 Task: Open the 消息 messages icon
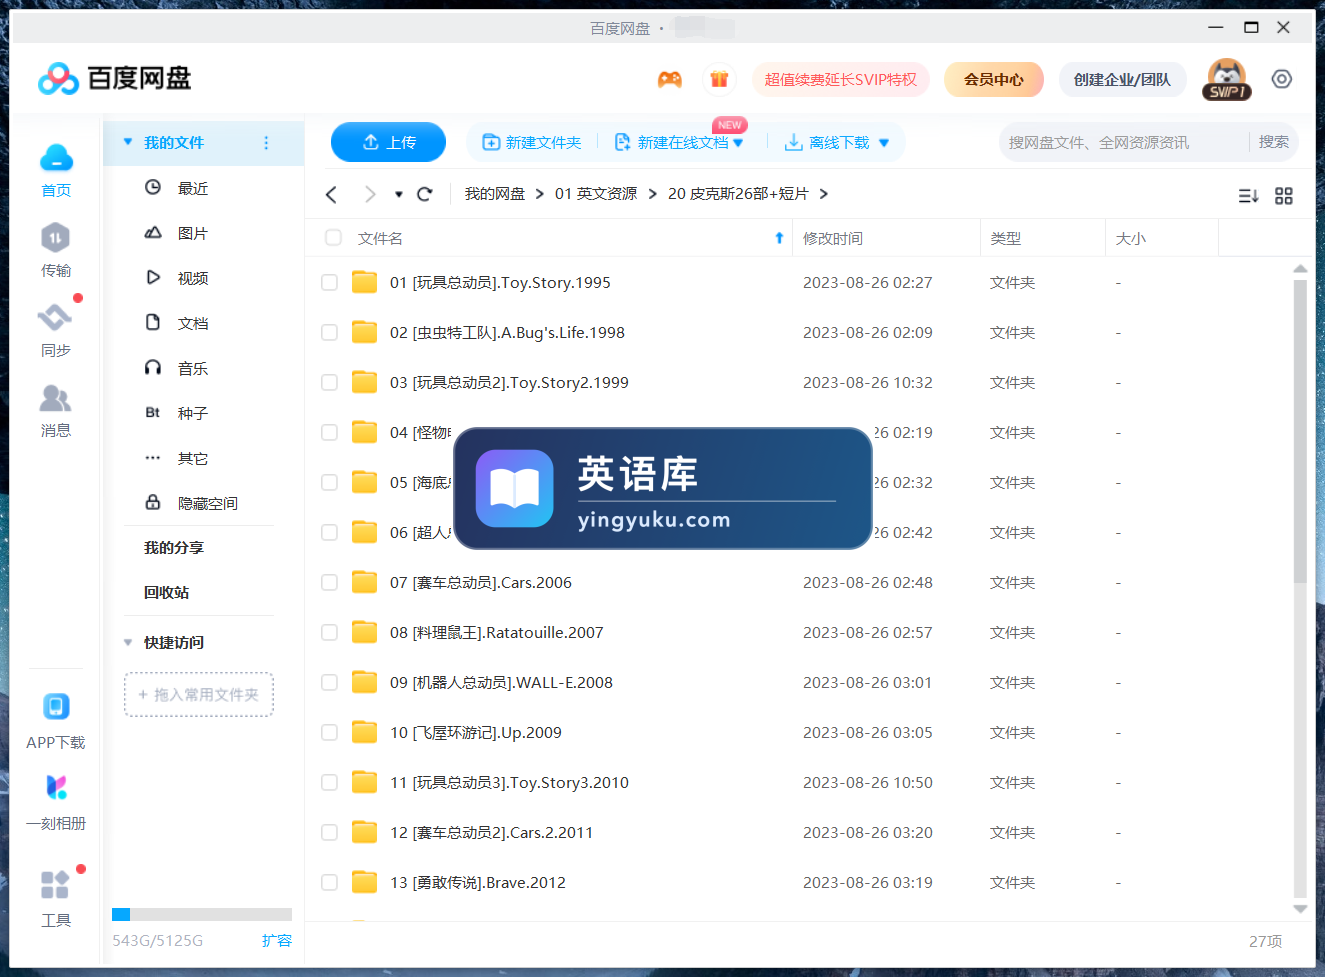coord(55,398)
